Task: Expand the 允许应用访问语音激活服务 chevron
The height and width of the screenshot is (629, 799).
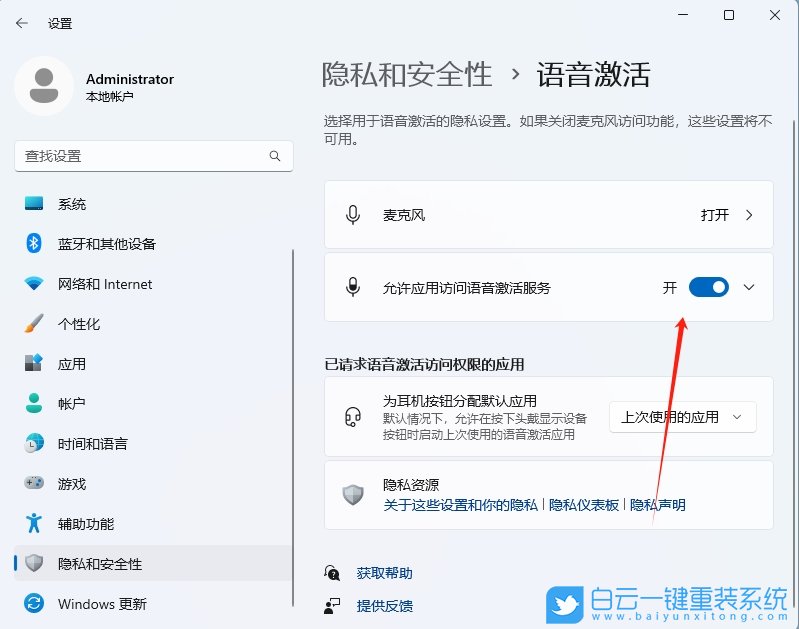Action: (749, 287)
